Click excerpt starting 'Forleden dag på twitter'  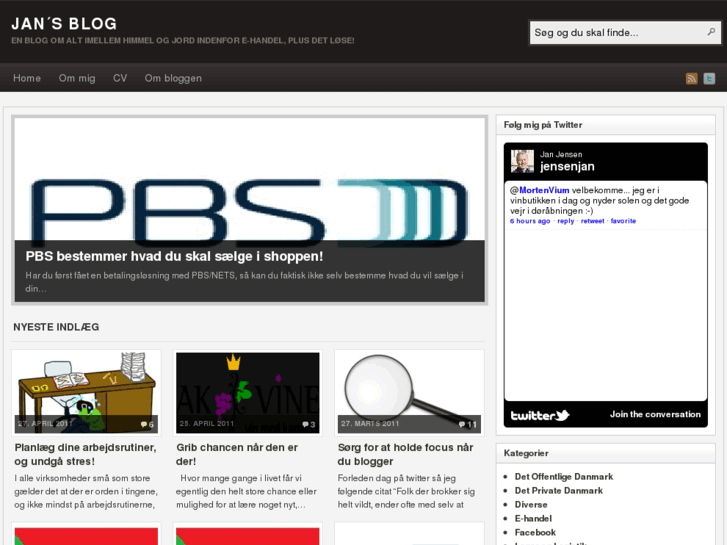tap(406, 491)
